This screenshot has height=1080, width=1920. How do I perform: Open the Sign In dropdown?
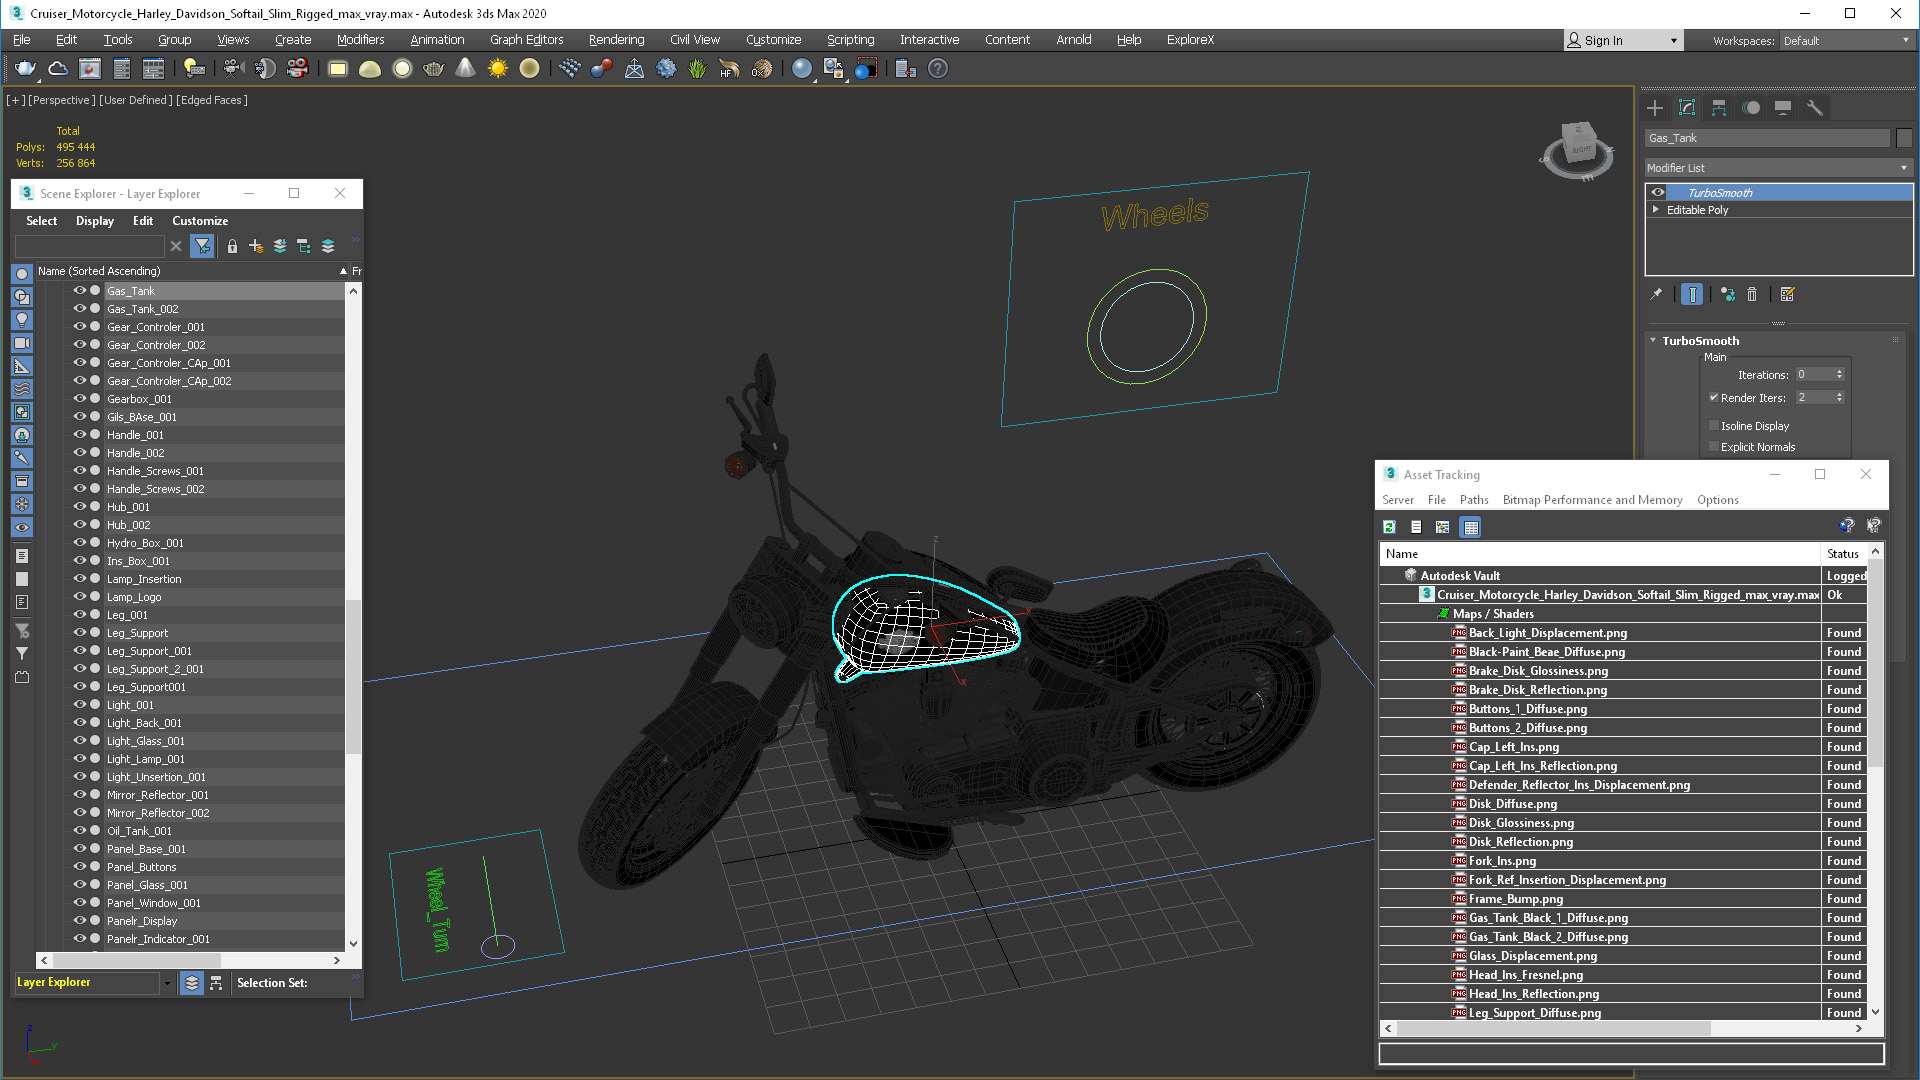click(1623, 41)
